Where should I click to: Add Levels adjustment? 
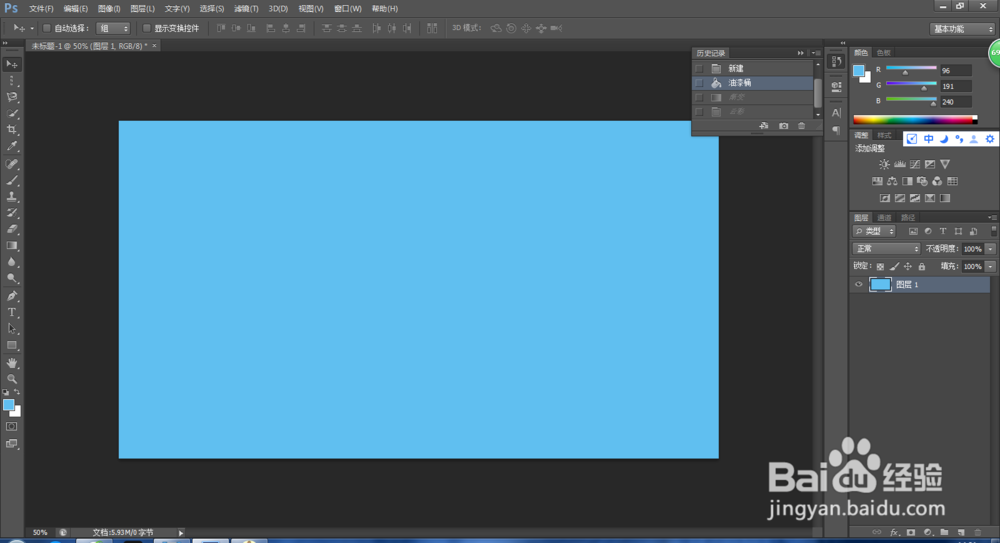point(899,164)
